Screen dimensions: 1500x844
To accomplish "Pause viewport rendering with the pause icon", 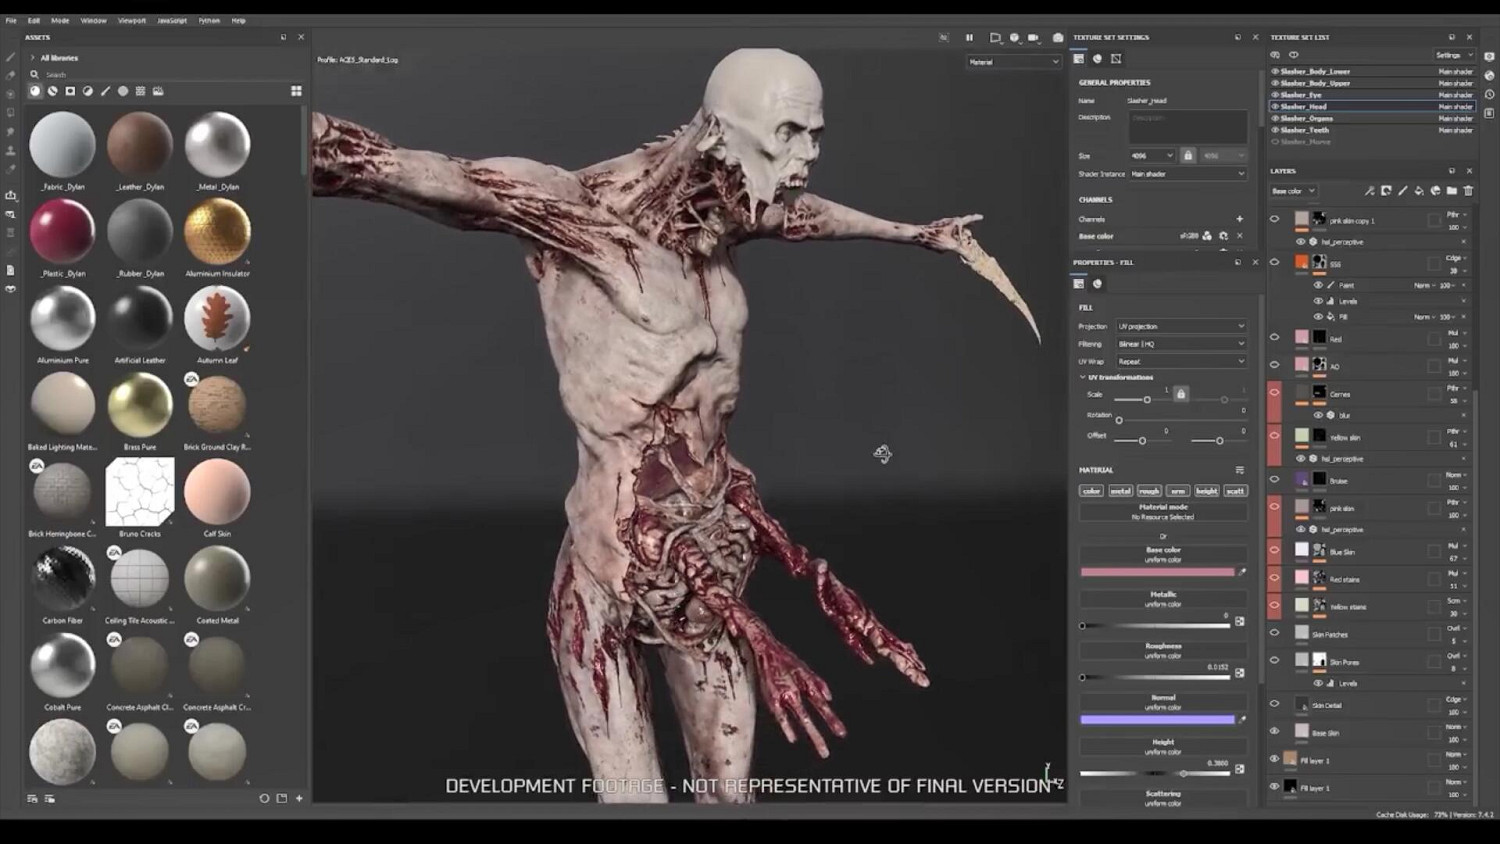I will 969,38.
